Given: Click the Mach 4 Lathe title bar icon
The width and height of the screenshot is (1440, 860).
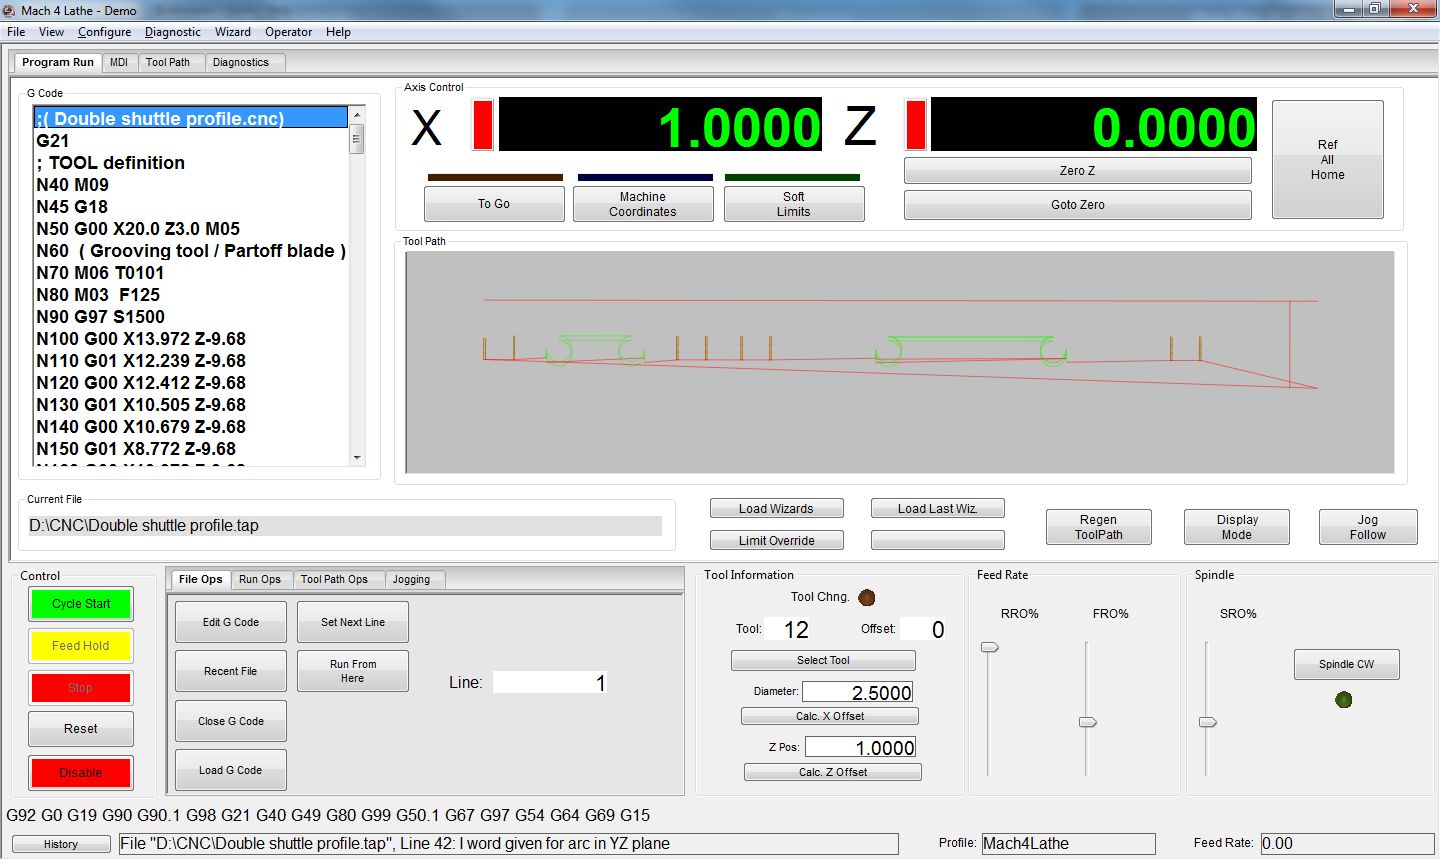Looking at the screenshot, I should tap(10, 10).
